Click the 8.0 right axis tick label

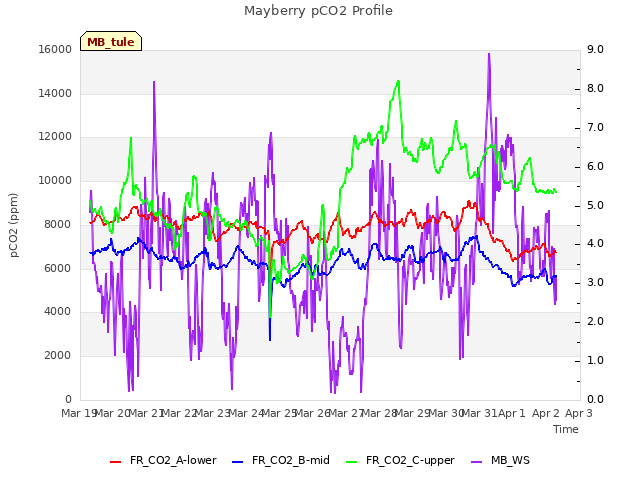pos(595,89)
